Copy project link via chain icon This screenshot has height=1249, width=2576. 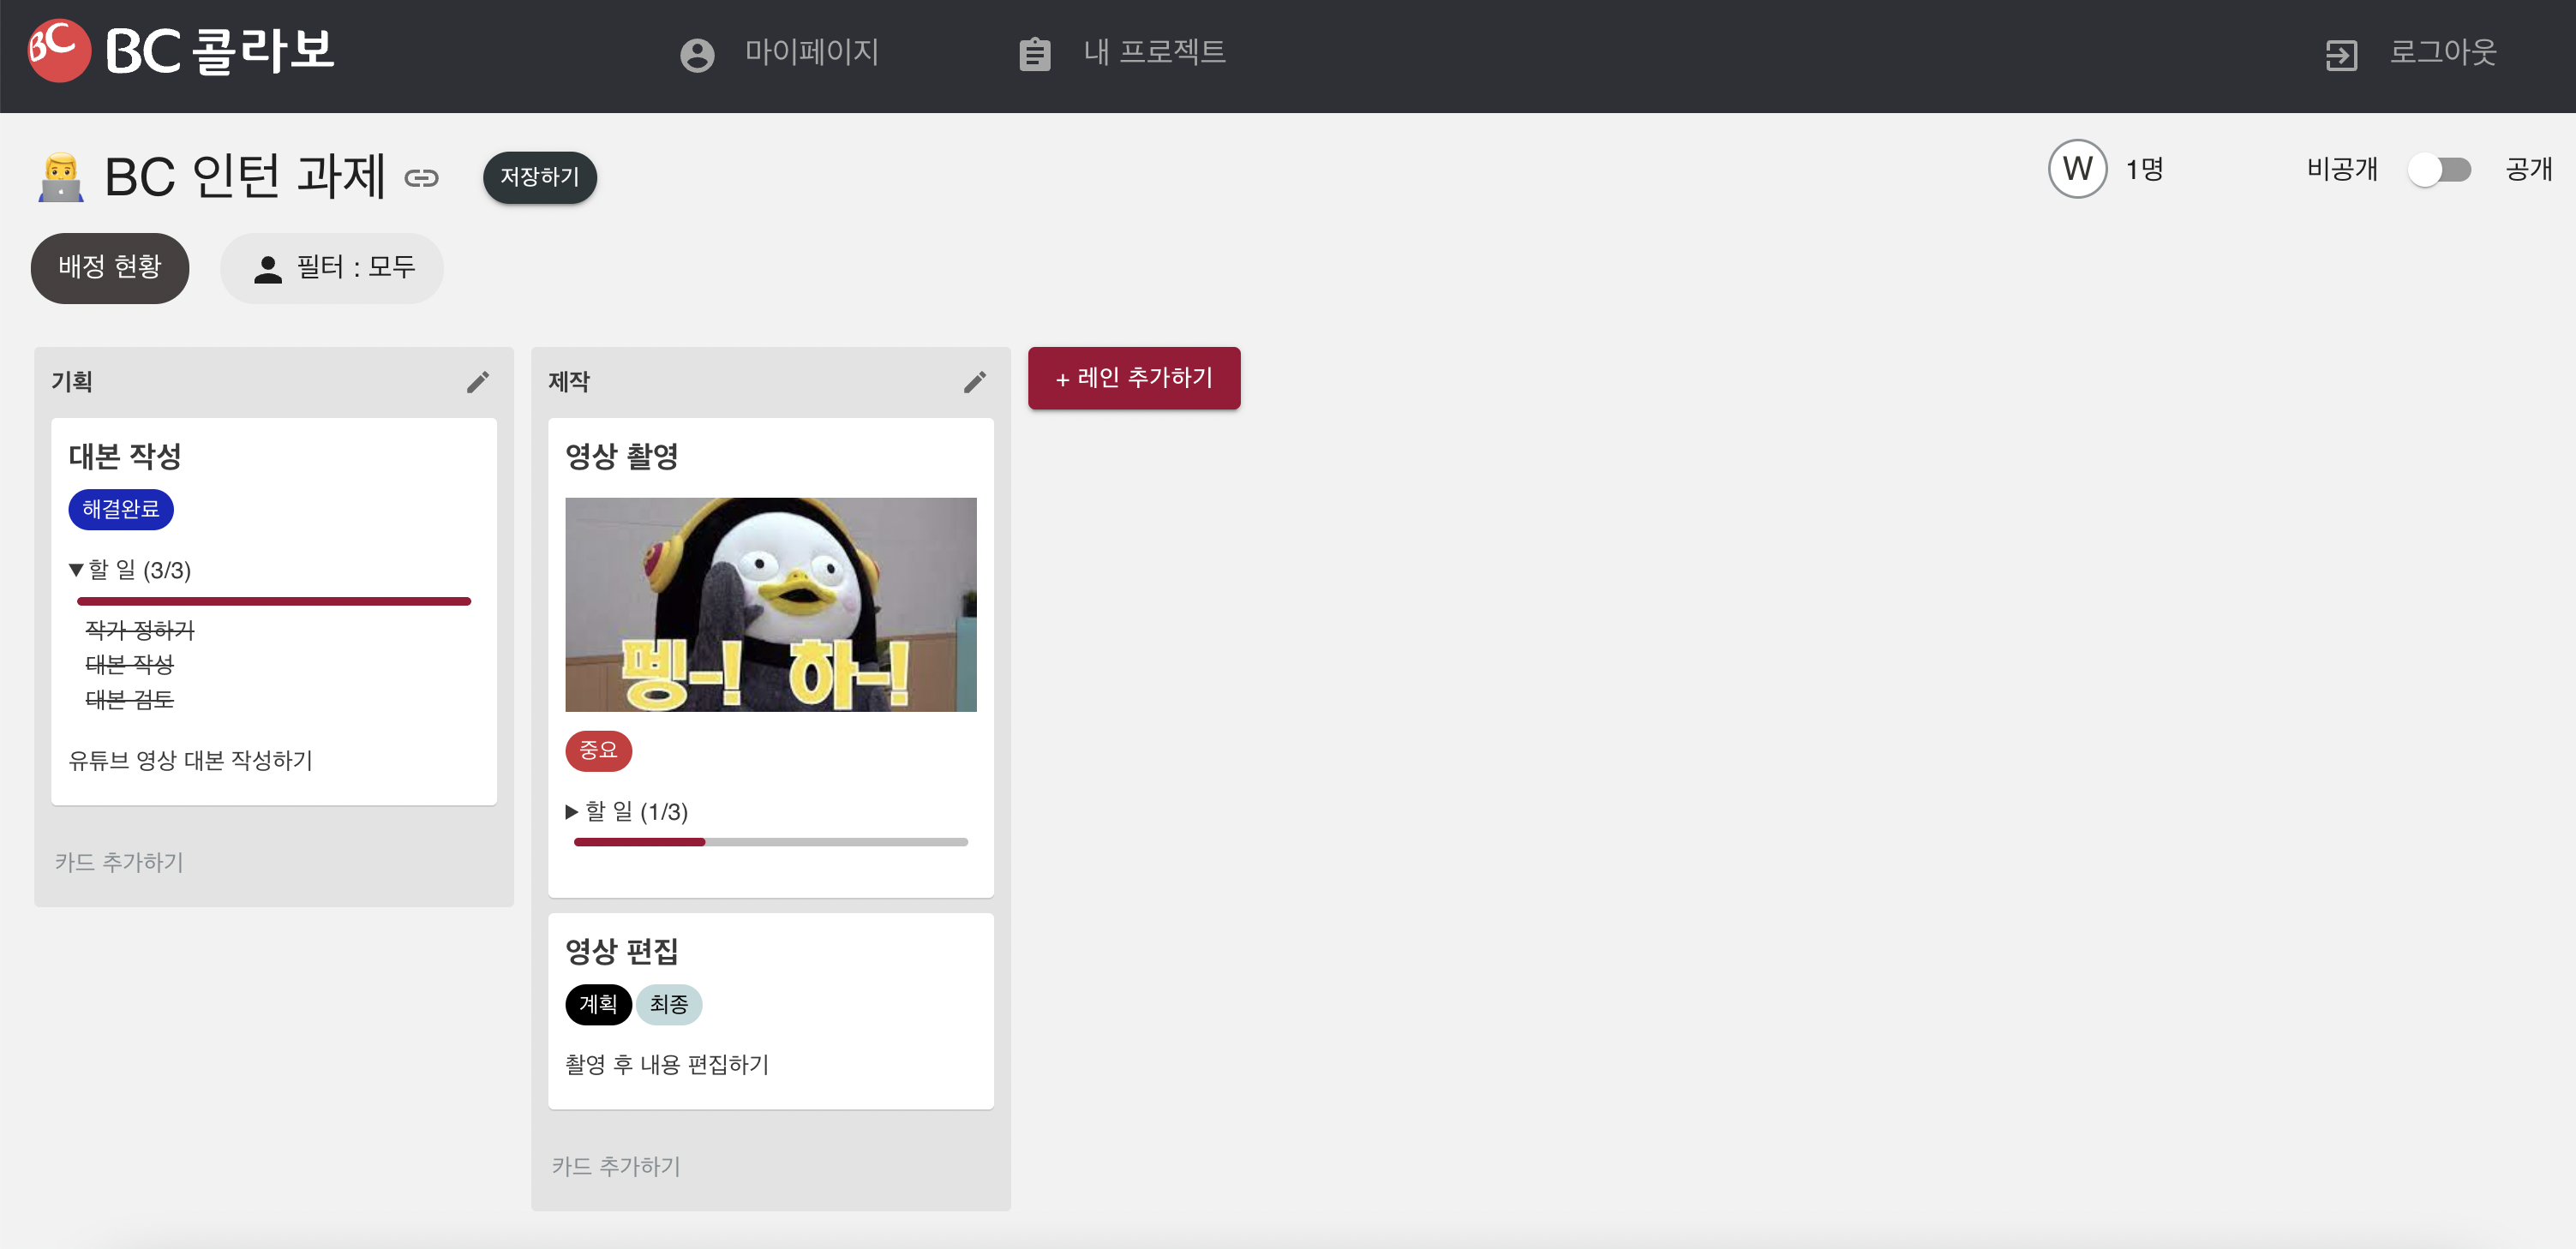(421, 178)
